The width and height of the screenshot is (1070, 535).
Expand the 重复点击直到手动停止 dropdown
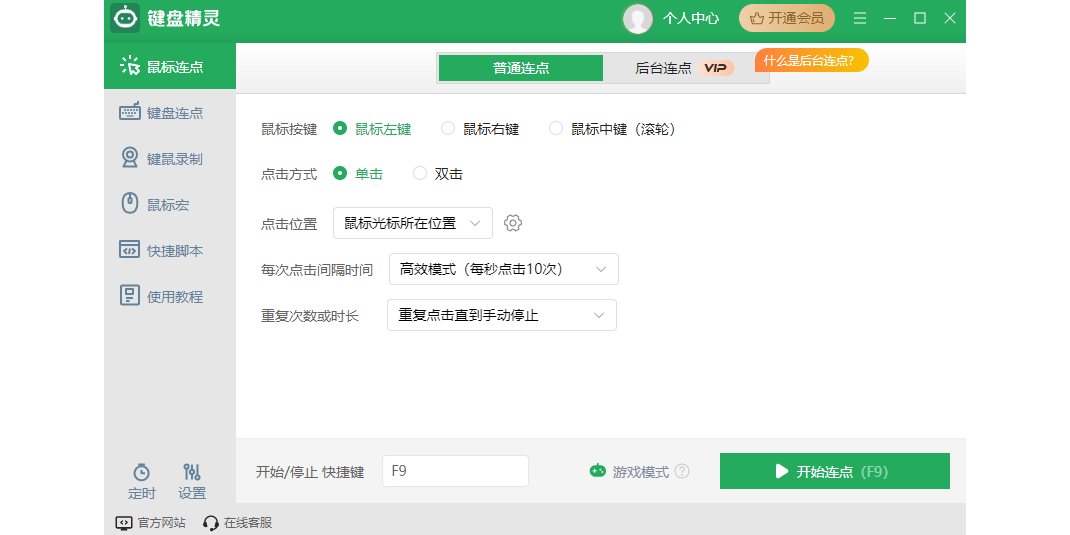click(501, 315)
